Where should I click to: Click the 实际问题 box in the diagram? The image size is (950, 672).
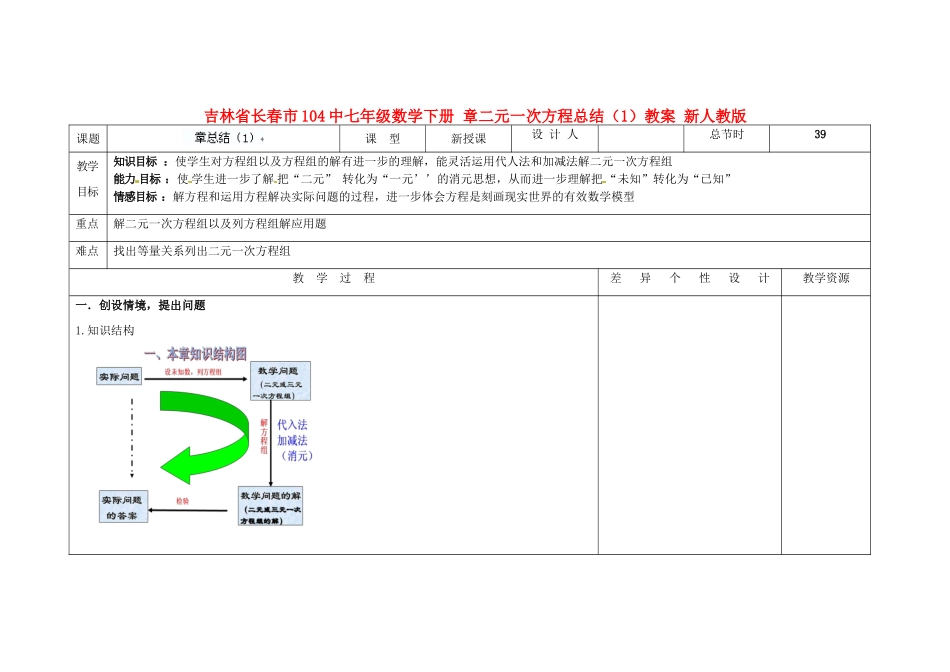pyautogui.click(x=119, y=377)
